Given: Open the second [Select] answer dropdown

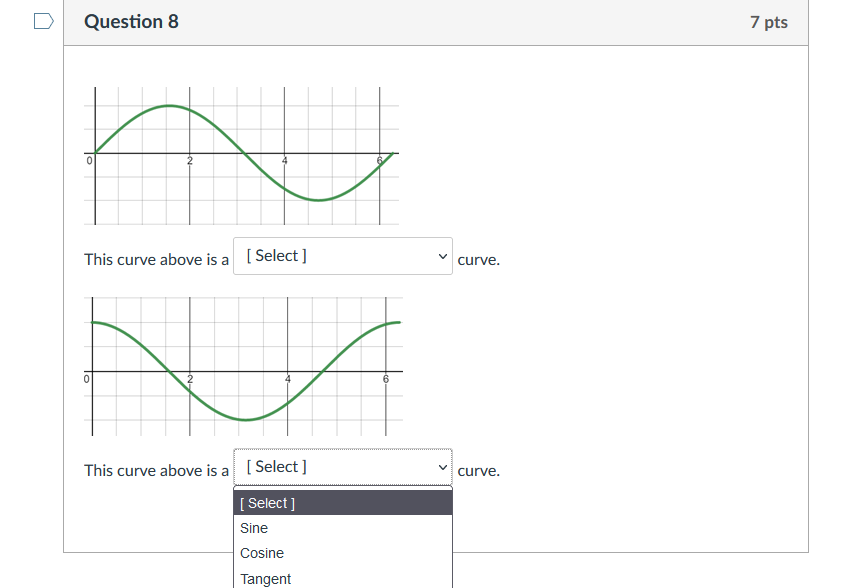Looking at the screenshot, I should click(x=342, y=466).
